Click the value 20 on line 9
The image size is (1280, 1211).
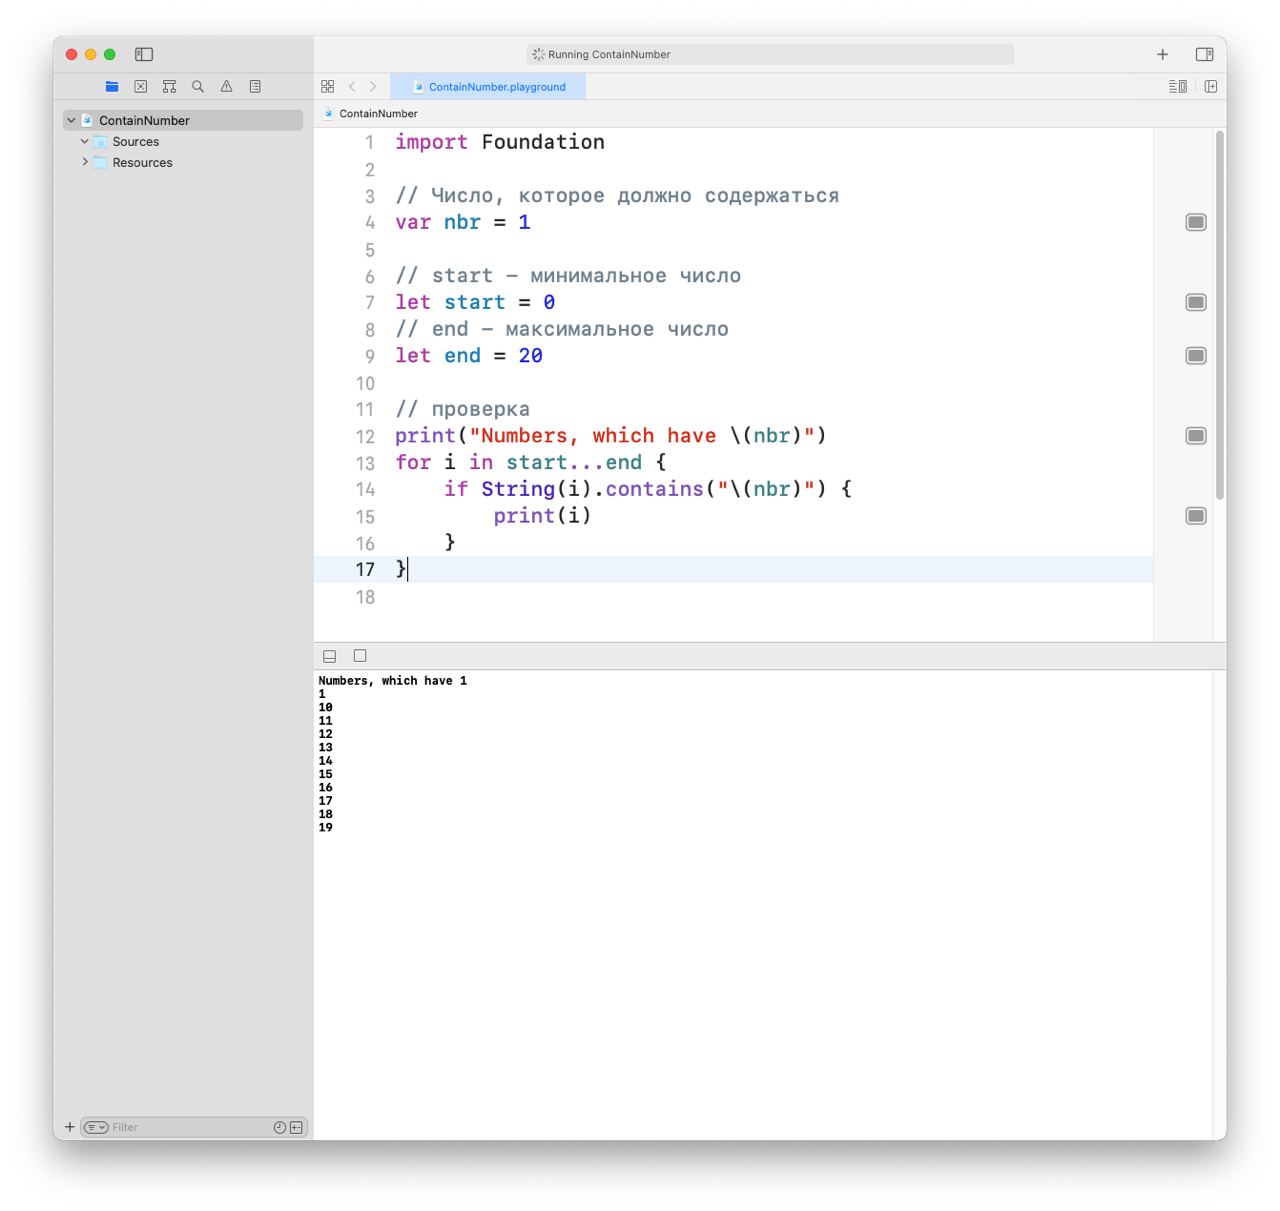pos(530,356)
